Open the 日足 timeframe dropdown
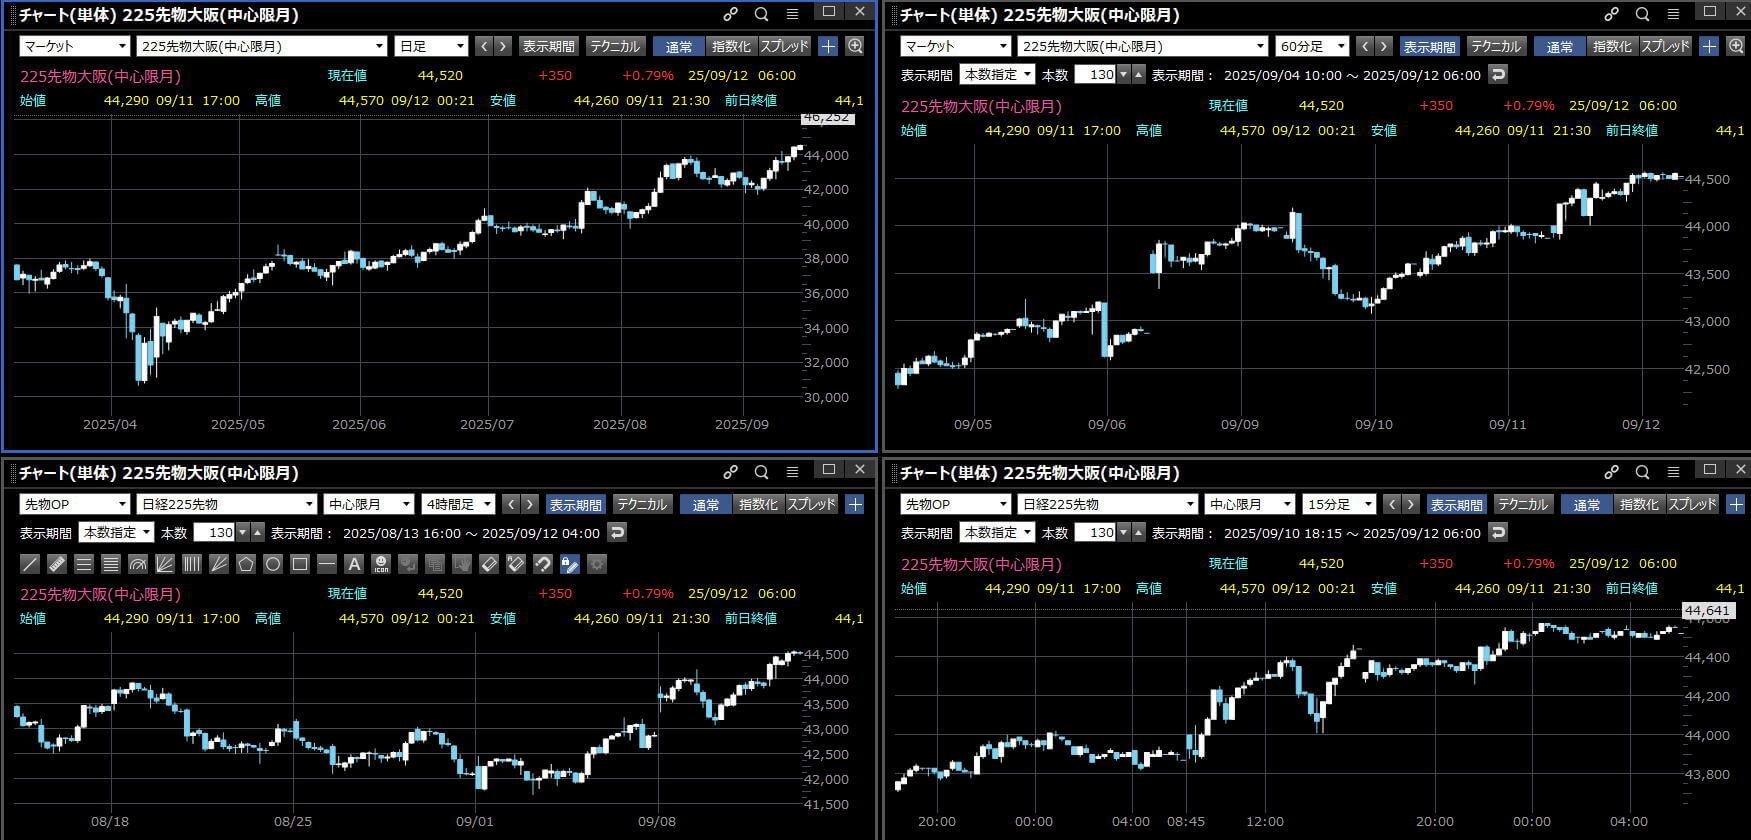The image size is (1751, 840). [432, 46]
